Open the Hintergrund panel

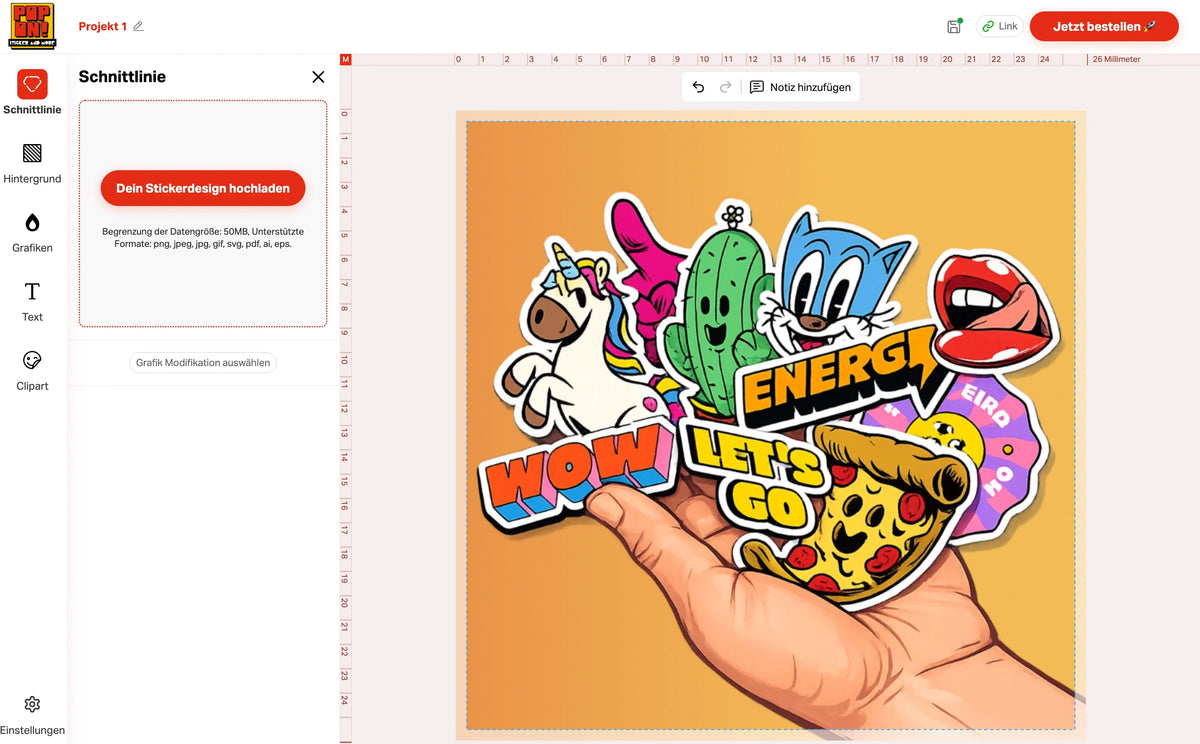[x=32, y=163]
